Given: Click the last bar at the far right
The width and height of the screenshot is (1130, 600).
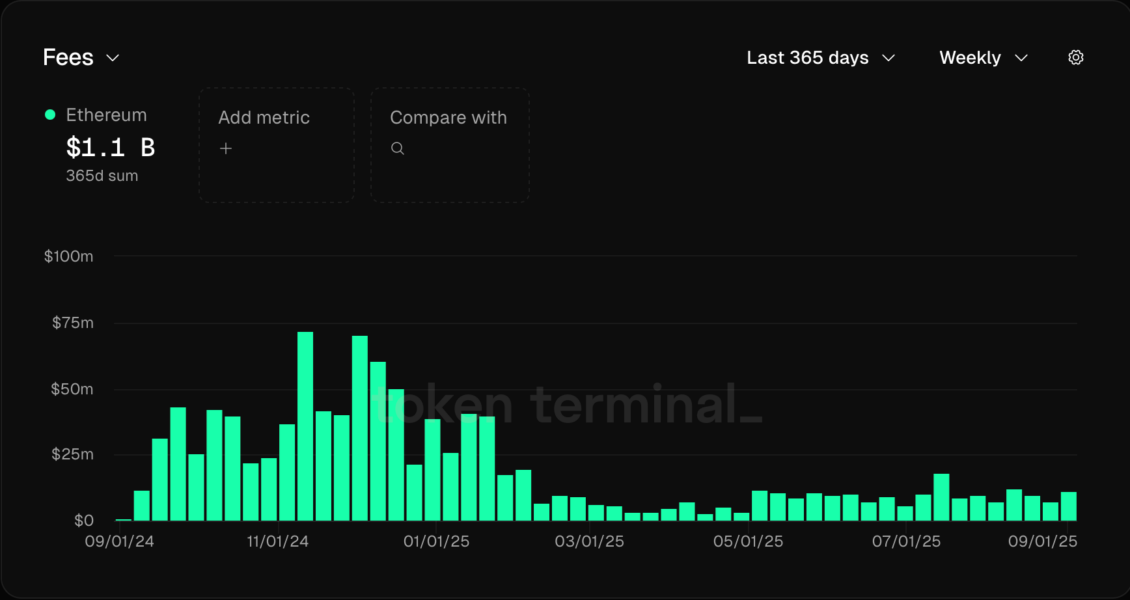Looking at the screenshot, I should click(x=1068, y=506).
